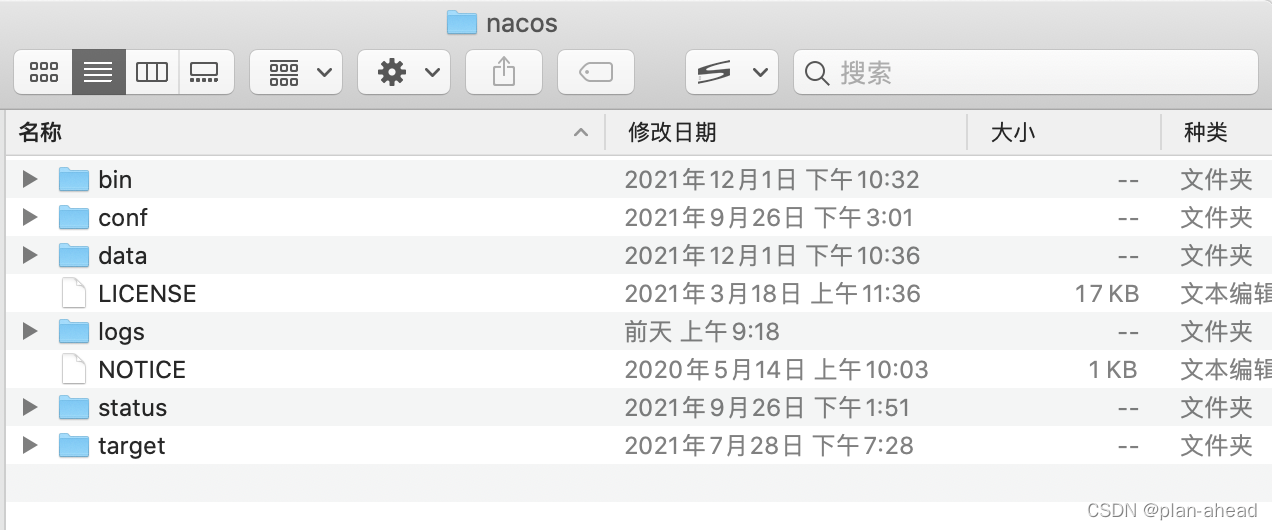Click in the 搜索 search field
Image resolution: width=1272 pixels, height=530 pixels.
1026,72
